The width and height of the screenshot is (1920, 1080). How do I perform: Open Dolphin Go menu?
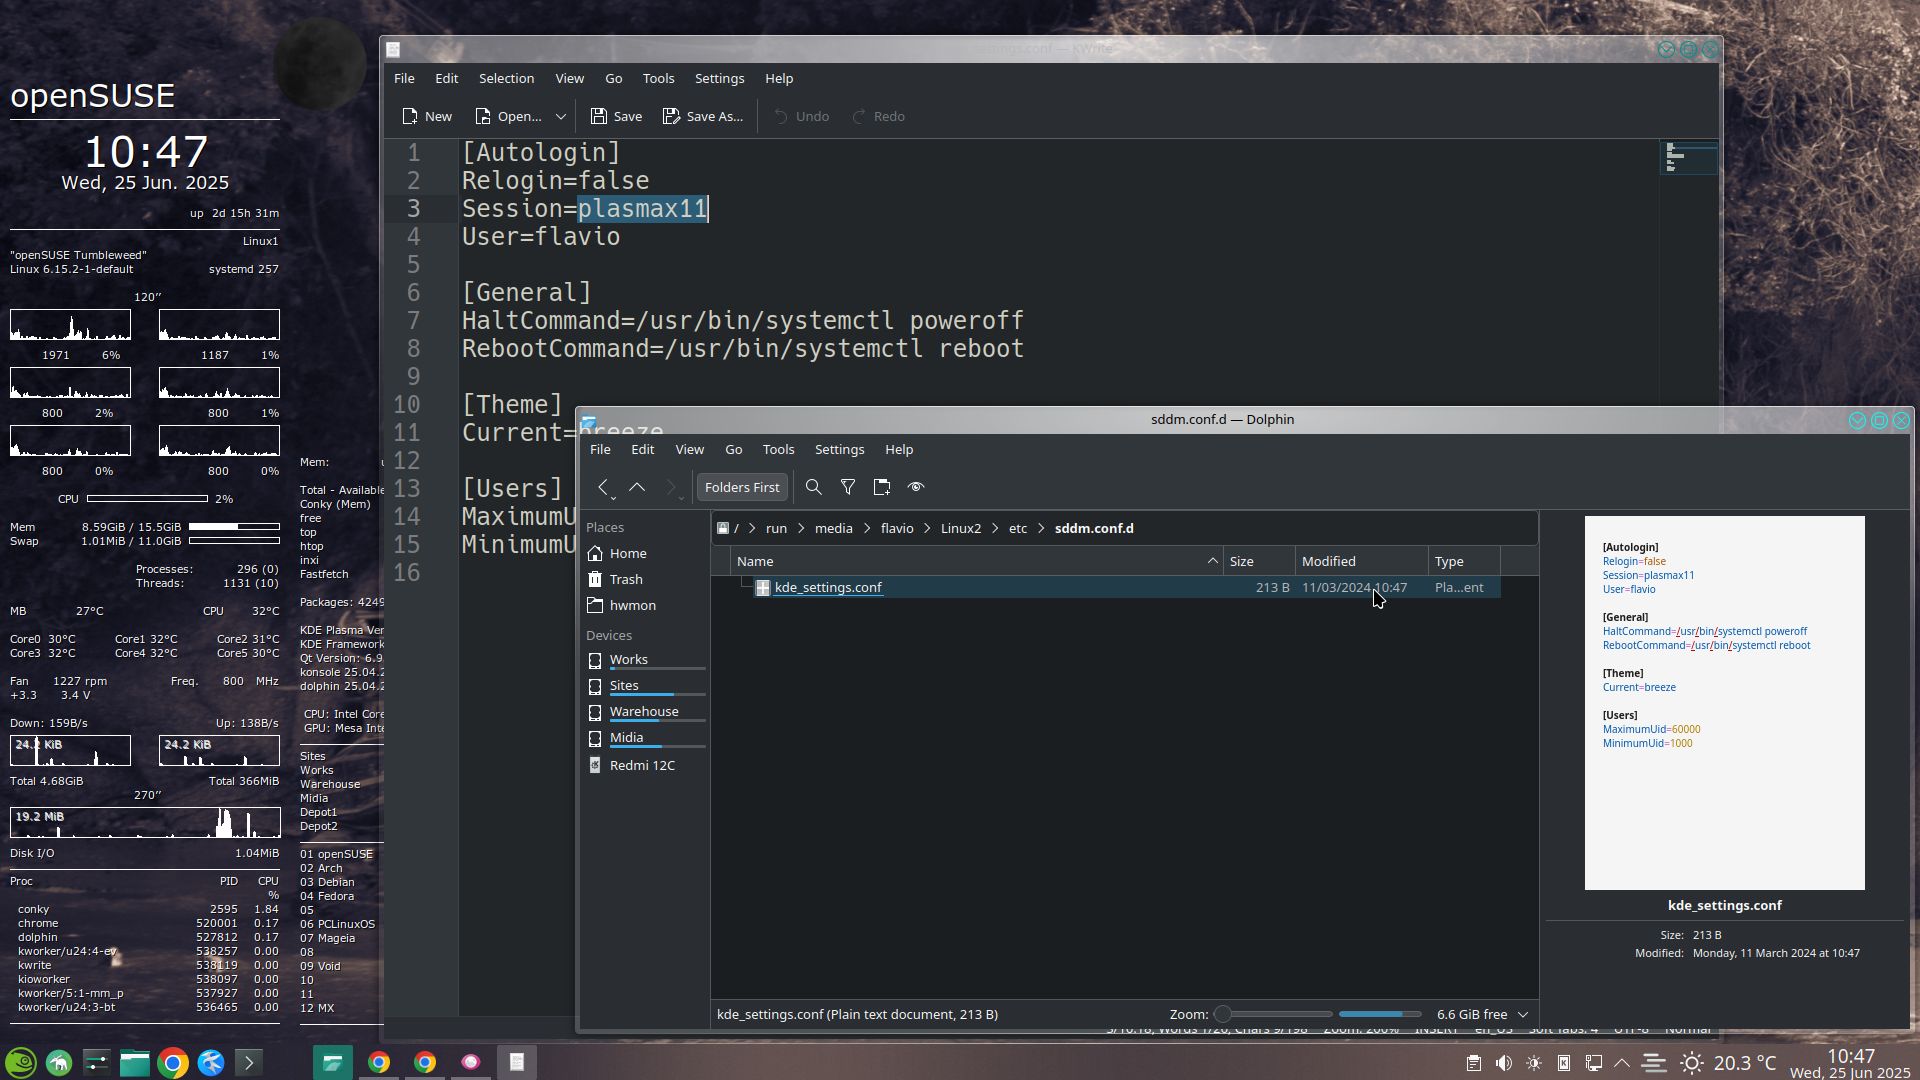(x=733, y=449)
